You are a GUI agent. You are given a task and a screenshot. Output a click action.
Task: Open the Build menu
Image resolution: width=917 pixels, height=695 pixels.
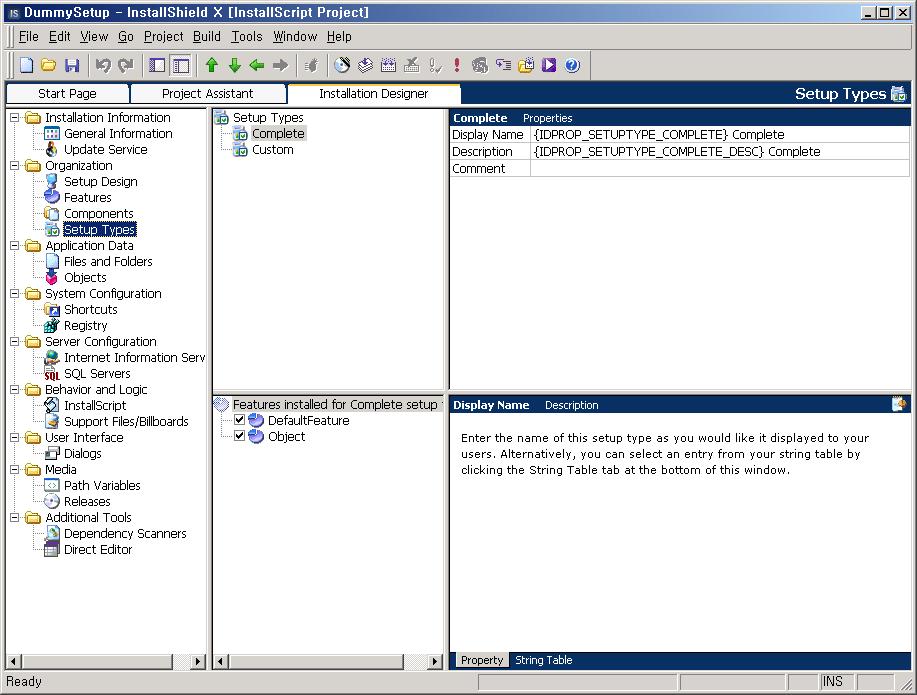tap(206, 37)
